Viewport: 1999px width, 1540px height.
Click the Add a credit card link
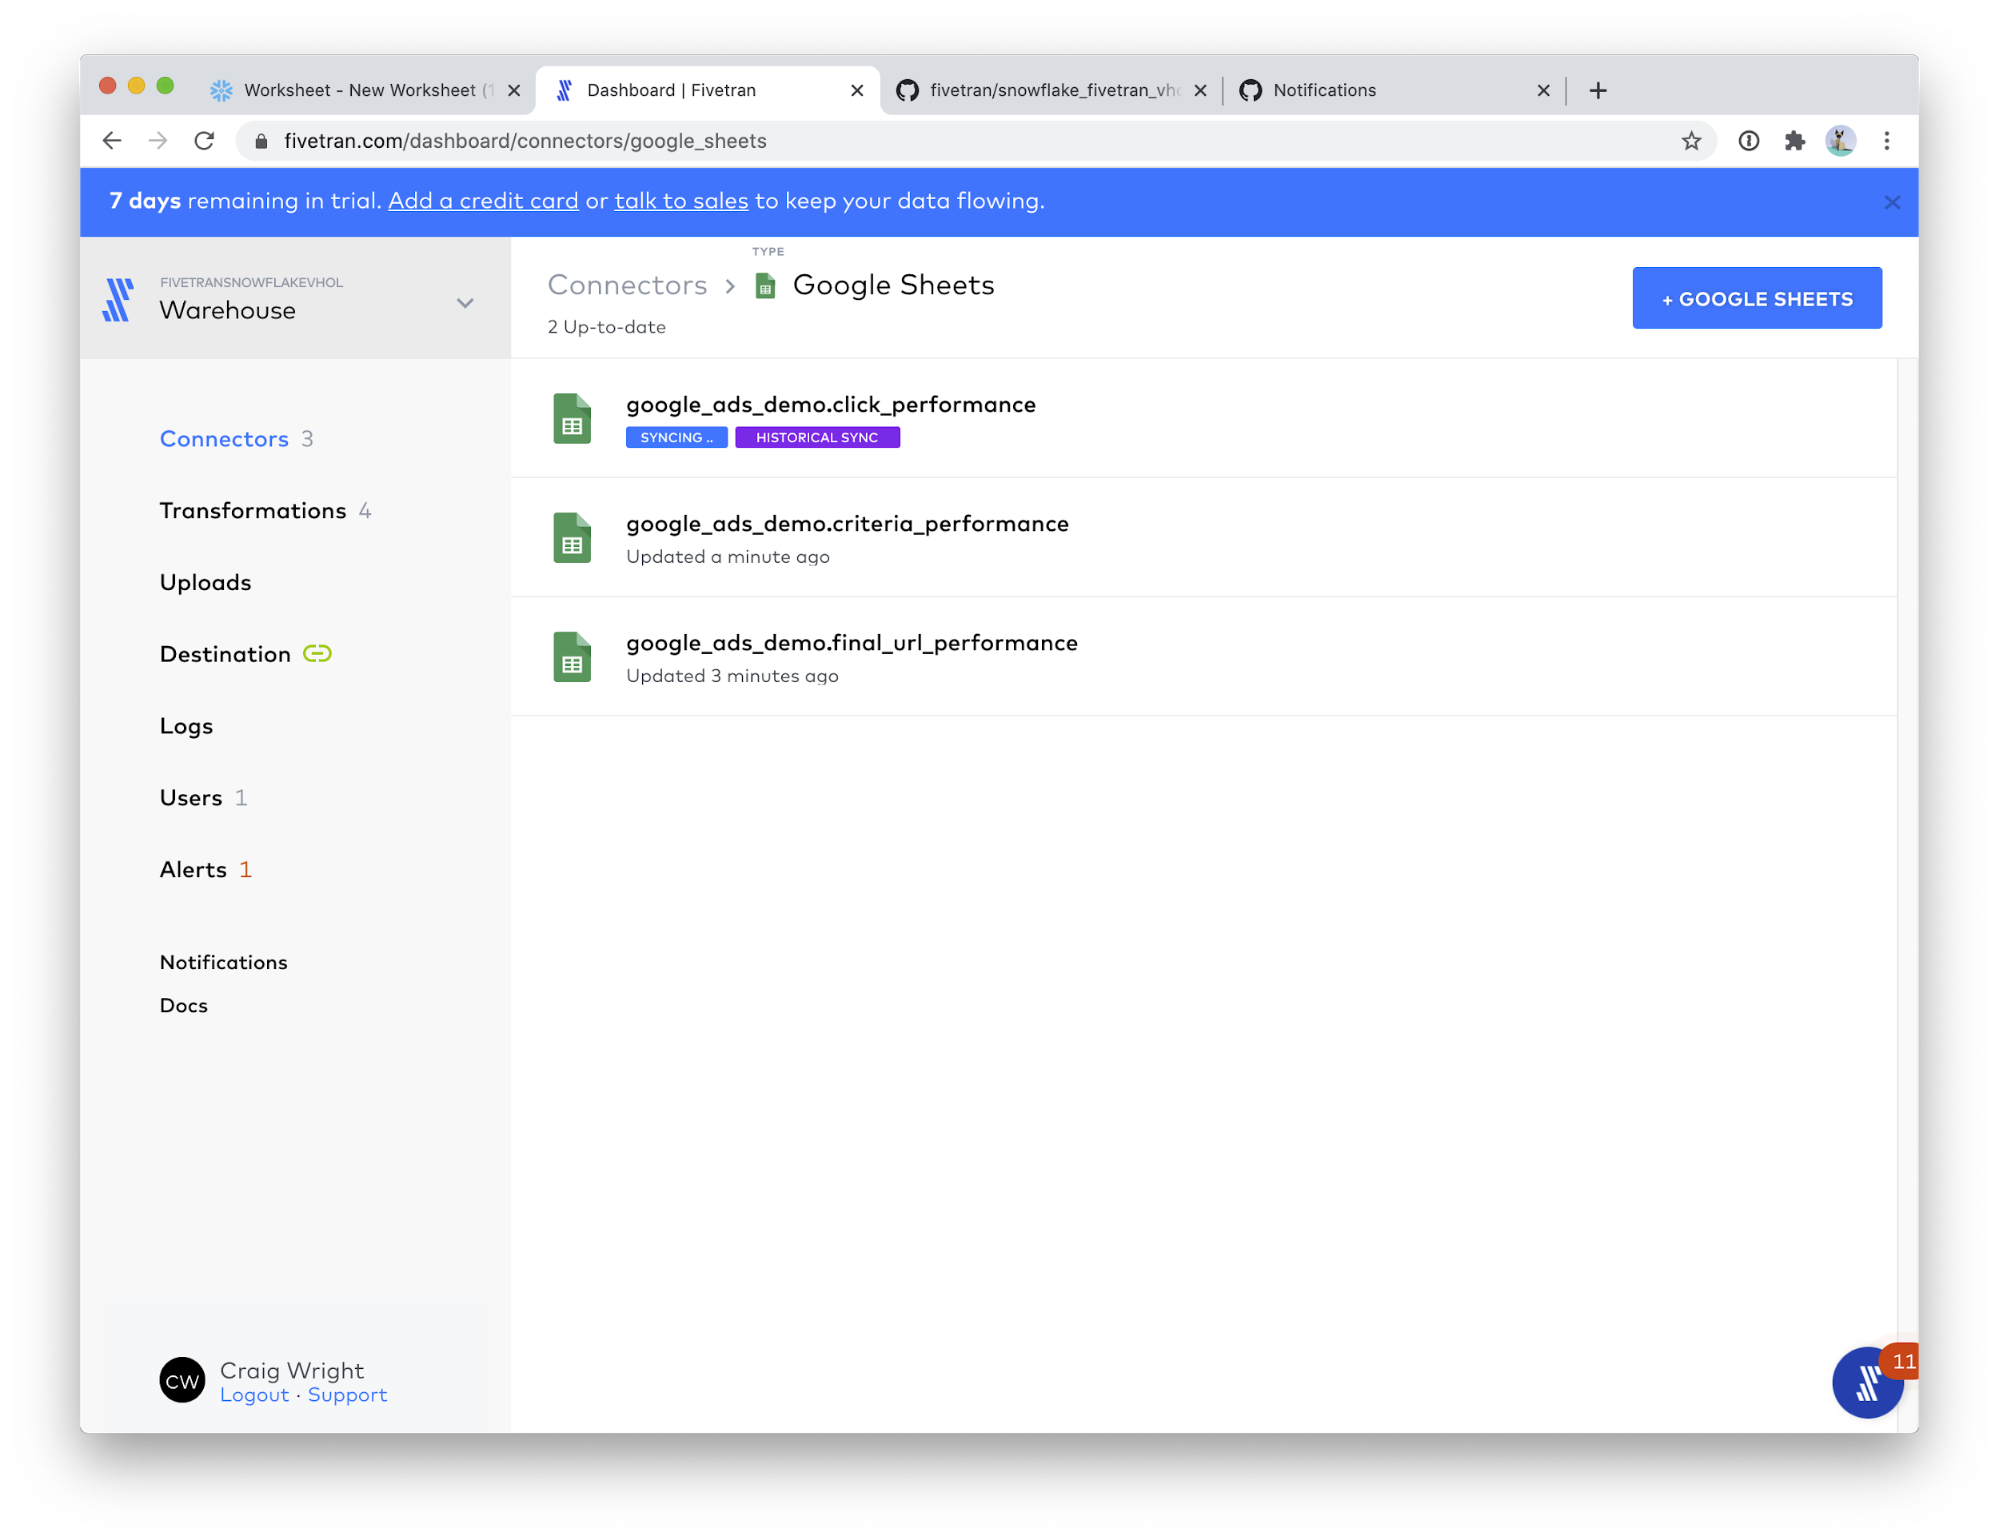483,201
